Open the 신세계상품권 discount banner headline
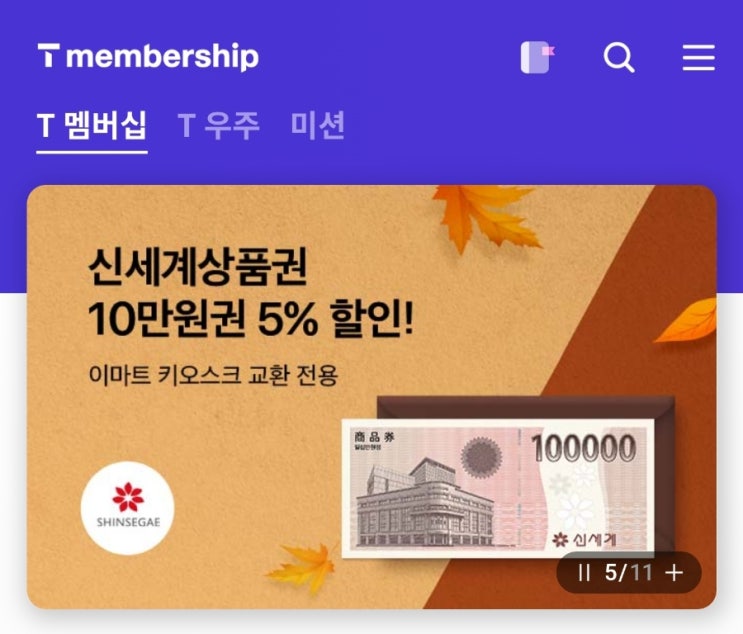 point(198,266)
